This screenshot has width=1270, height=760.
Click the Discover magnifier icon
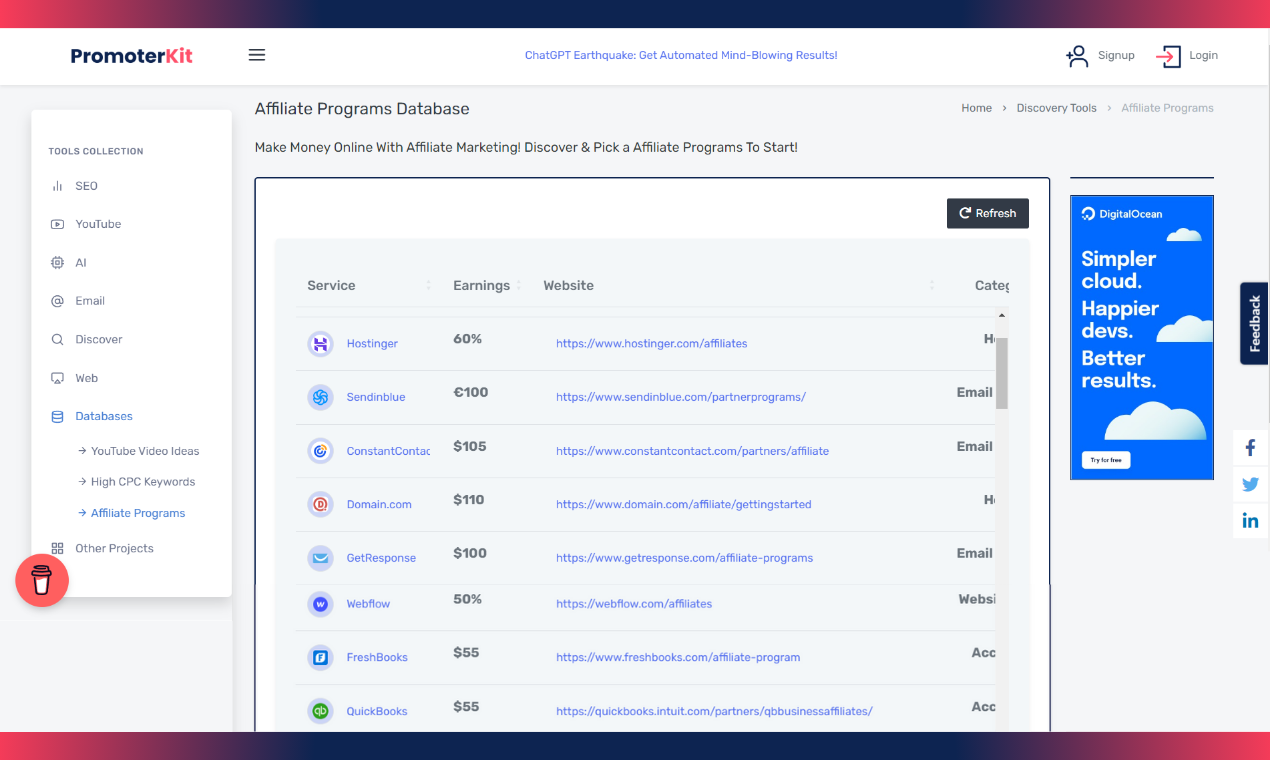[57, 340]
